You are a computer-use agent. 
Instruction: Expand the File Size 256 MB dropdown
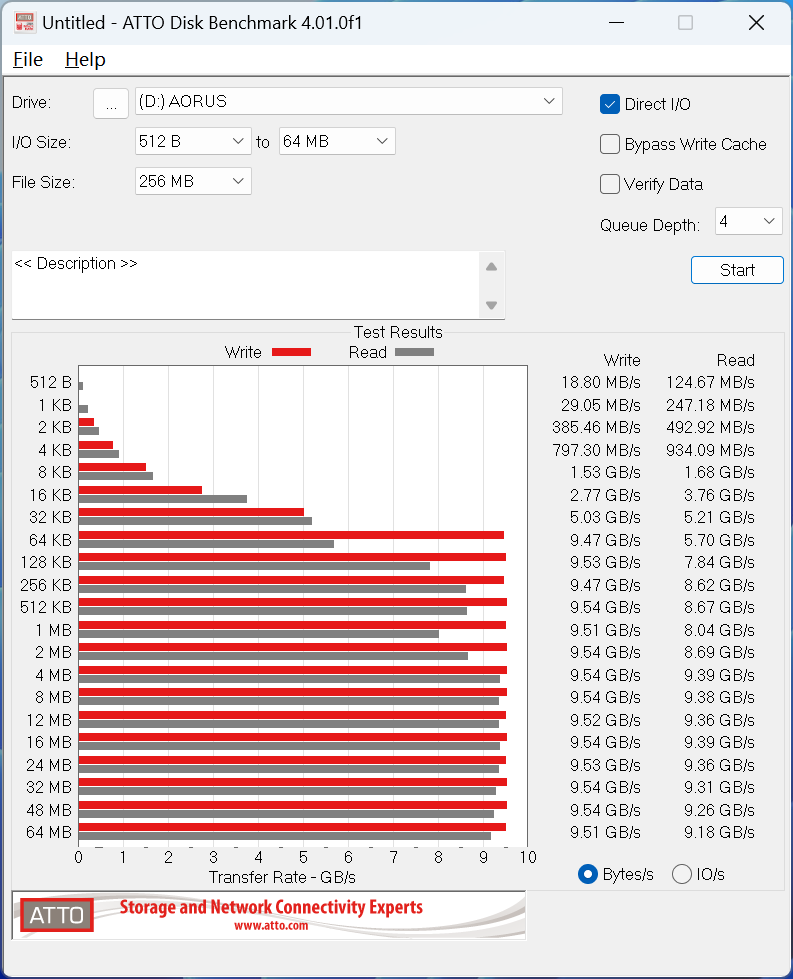click(x=193, y=181)
